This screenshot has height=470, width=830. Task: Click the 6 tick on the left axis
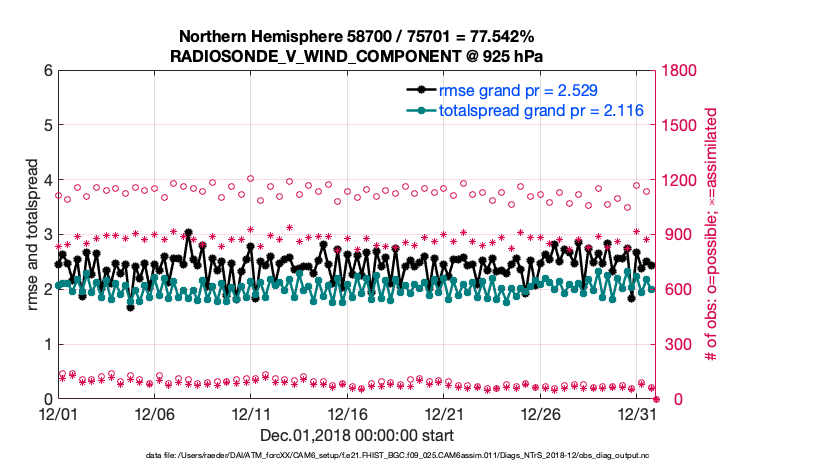click(47, 71)
